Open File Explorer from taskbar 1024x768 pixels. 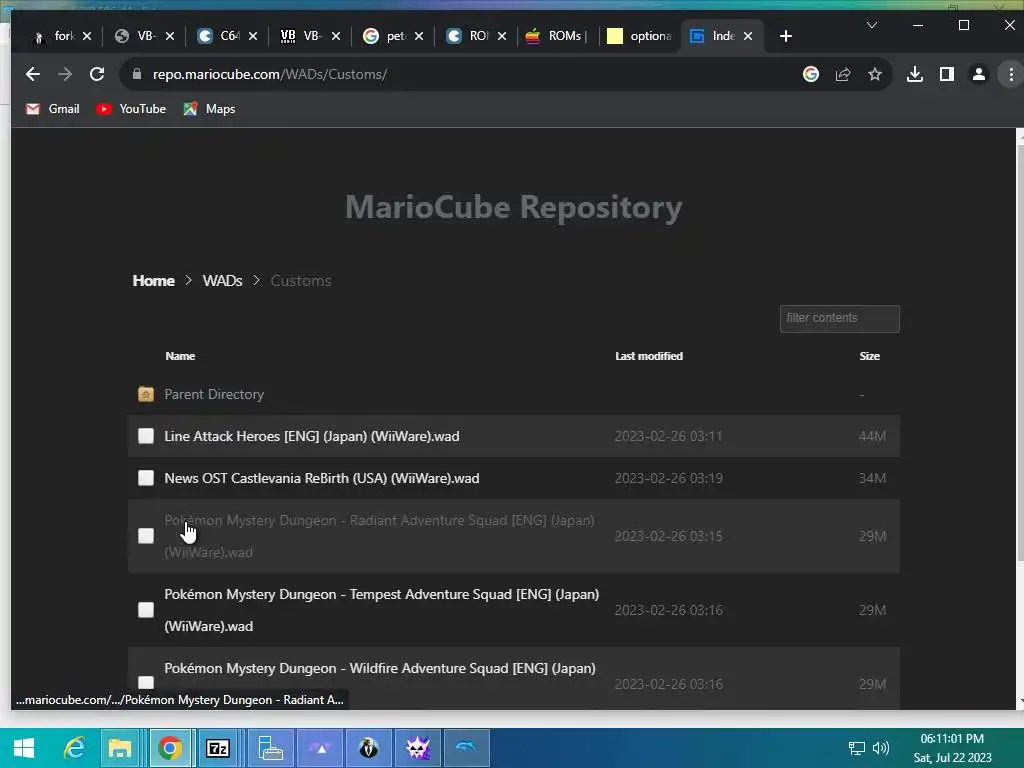pyautogui.click(x=120, y=748)
